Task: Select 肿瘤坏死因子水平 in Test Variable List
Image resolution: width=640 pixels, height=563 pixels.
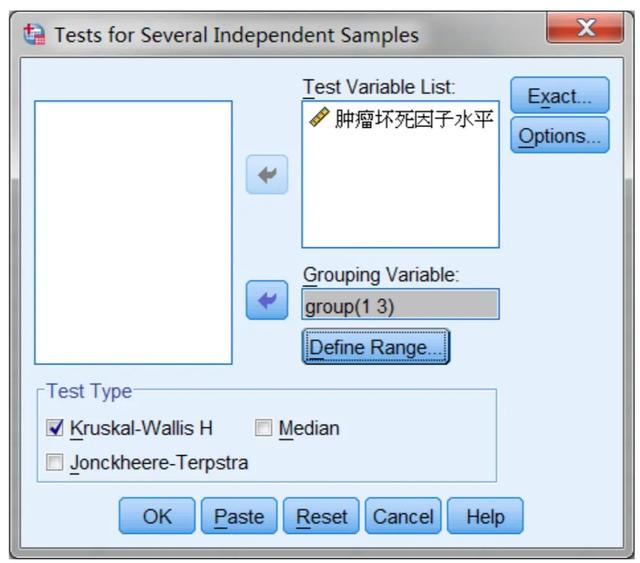Action: click(x=414, y=118)
